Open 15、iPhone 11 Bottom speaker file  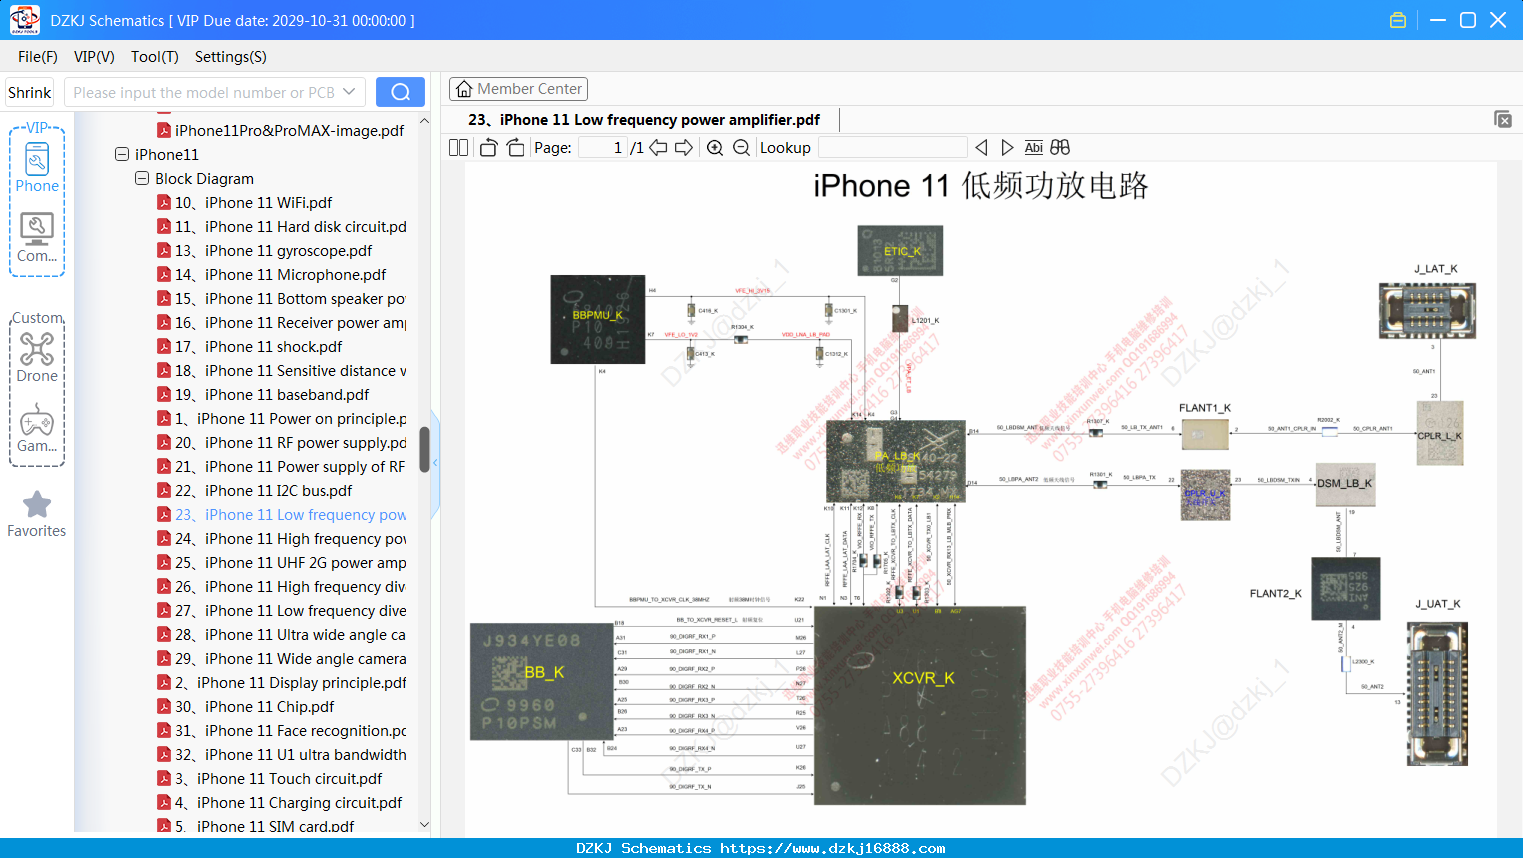point(291,298)
